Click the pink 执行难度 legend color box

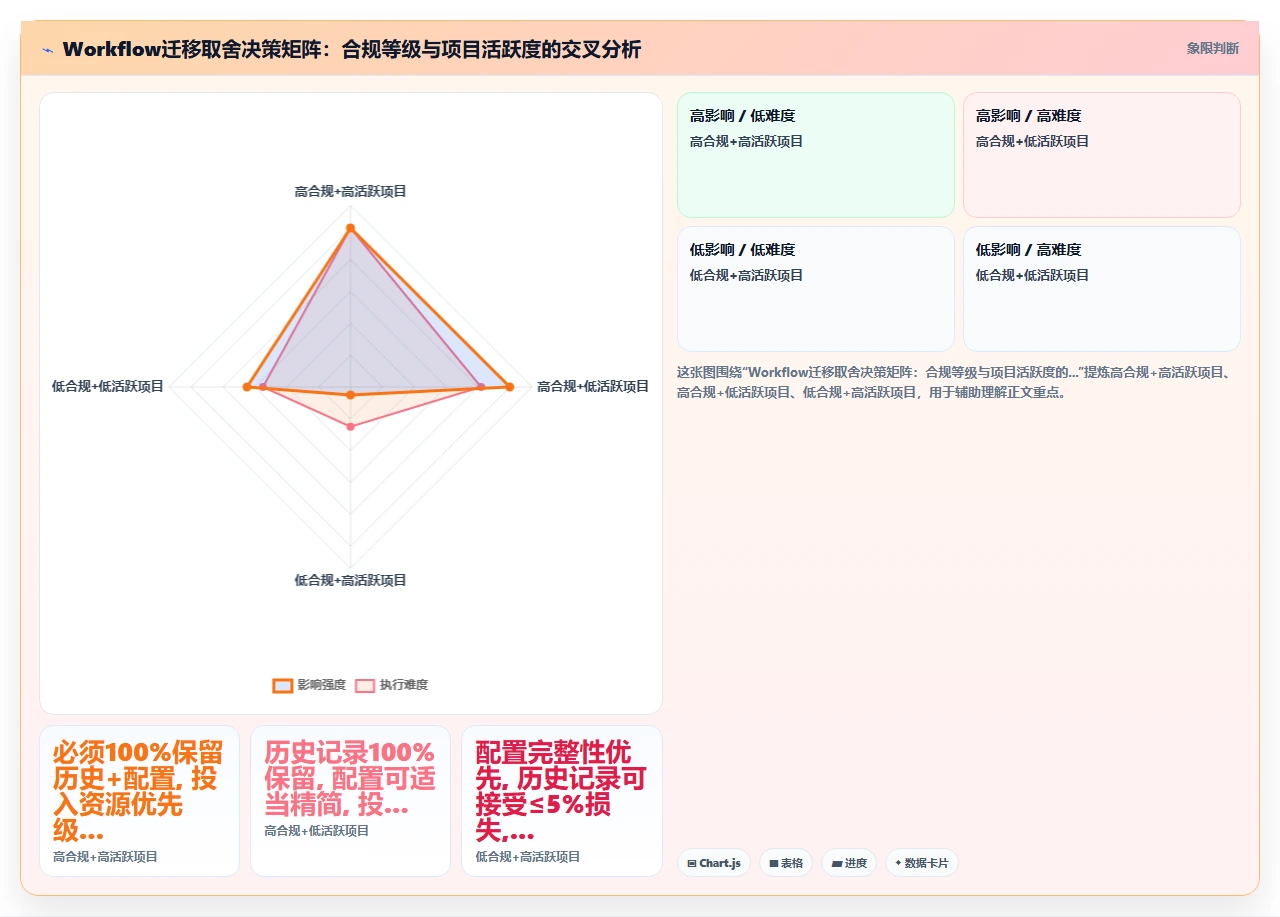(365, 685)
